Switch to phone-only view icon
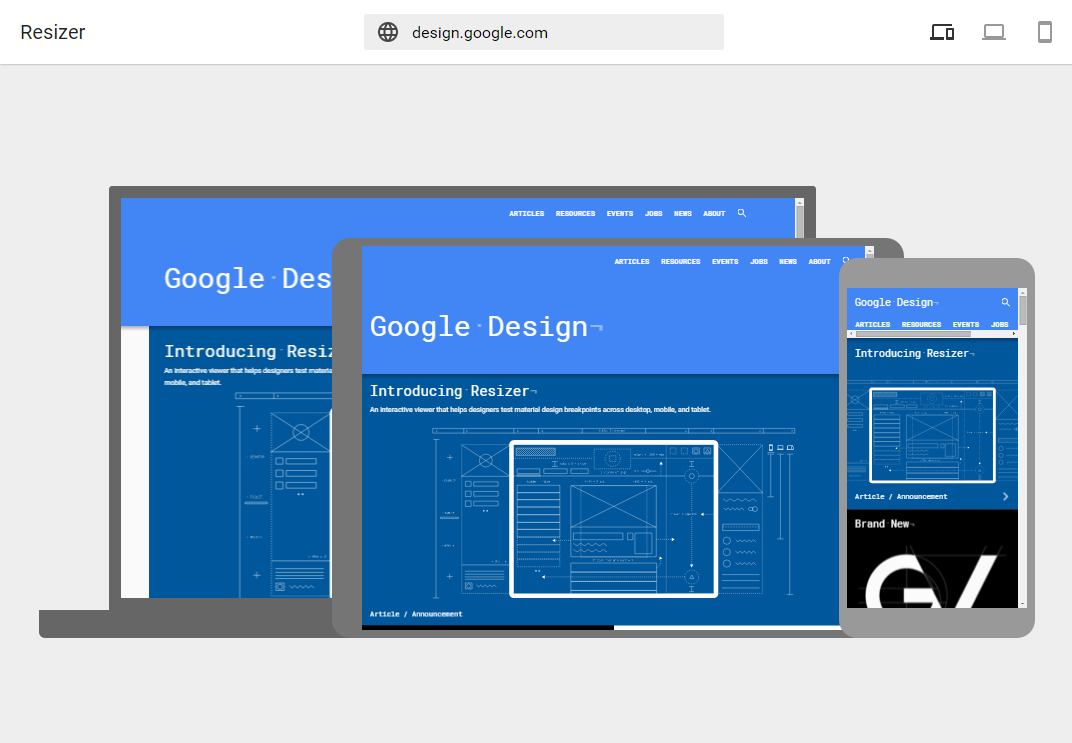The image size is (1072, 743). (1045, 32)
